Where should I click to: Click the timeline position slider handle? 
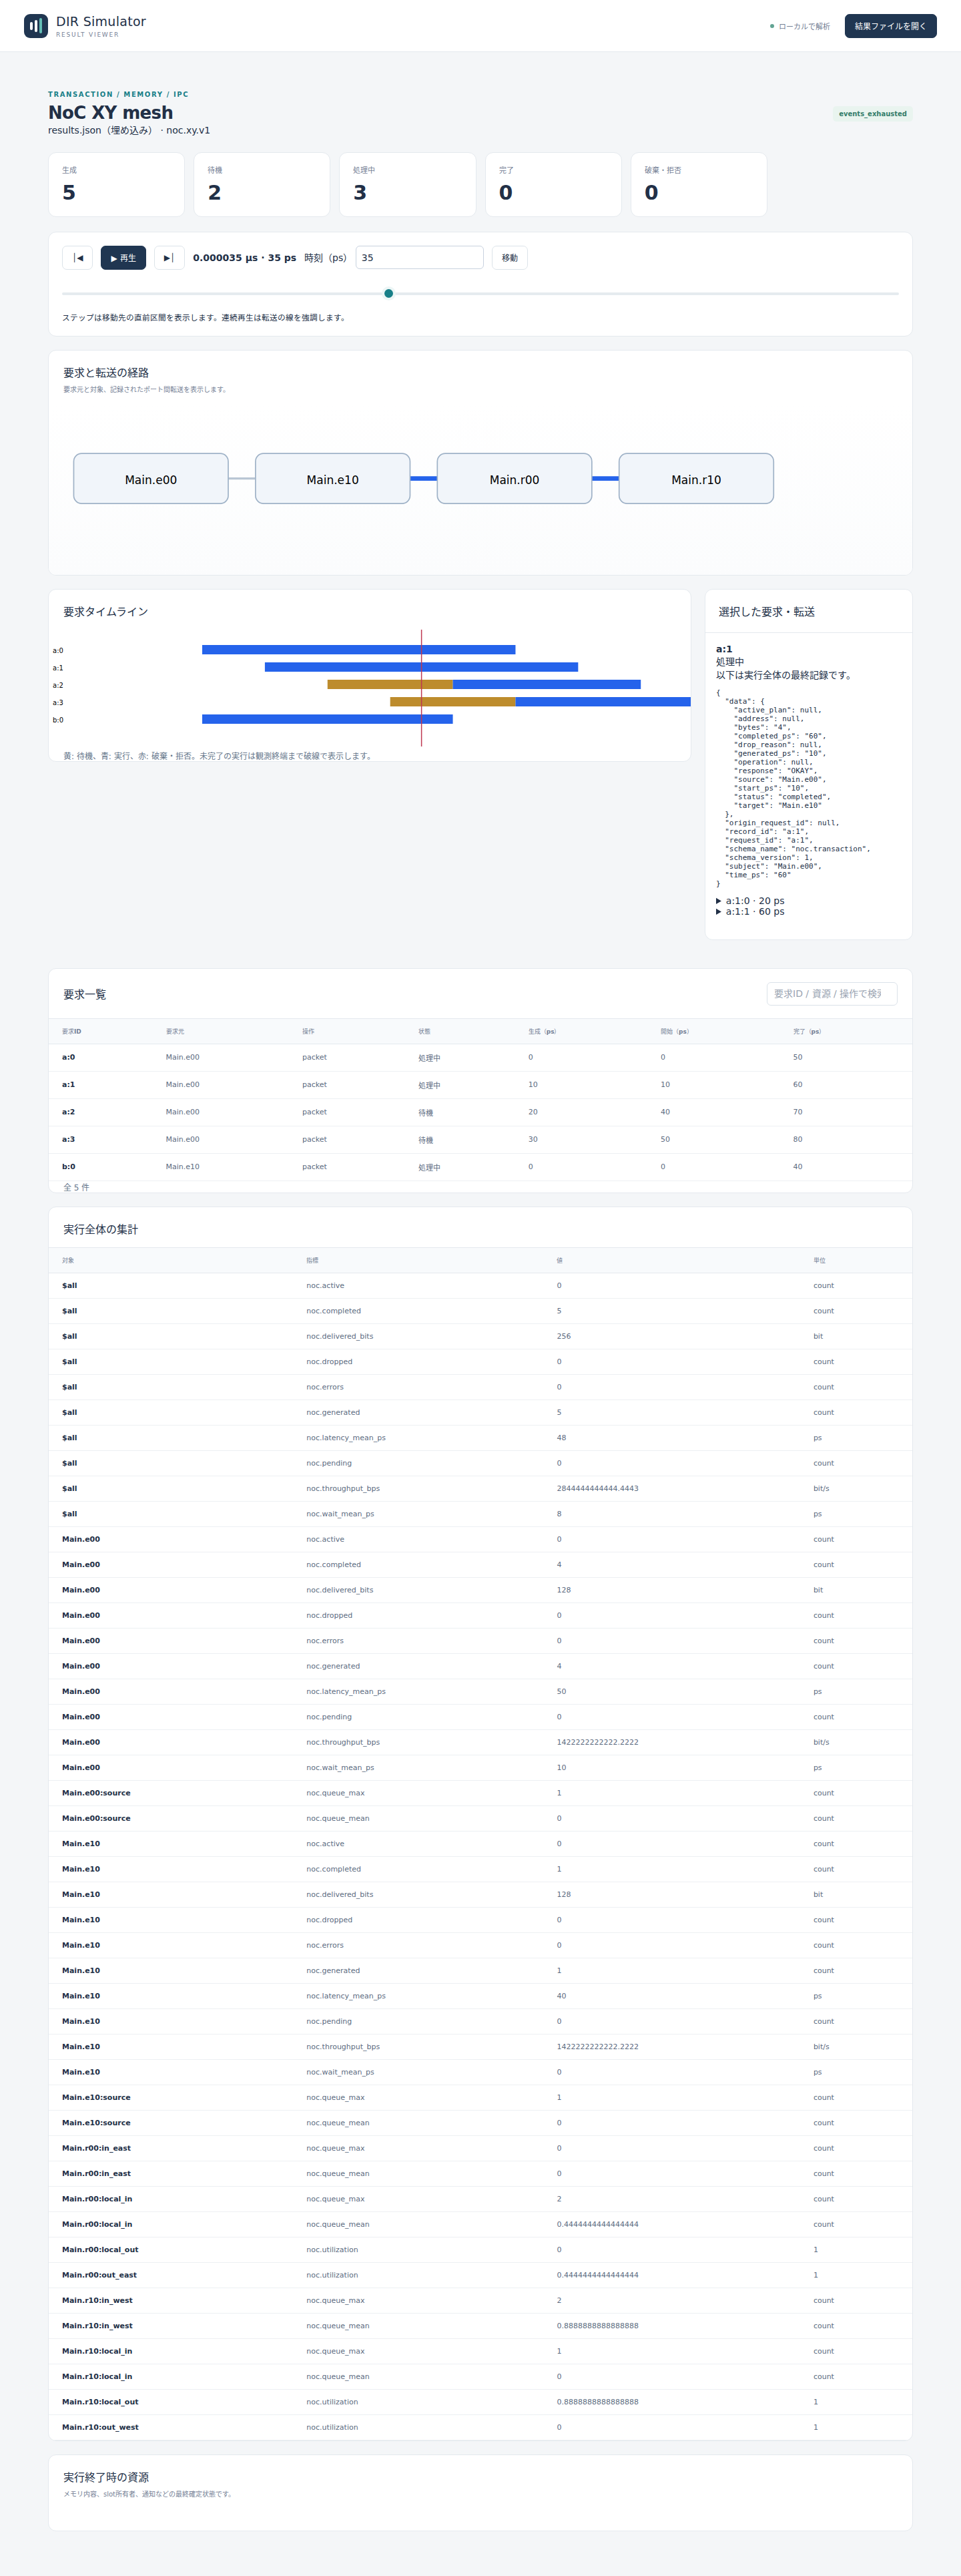388,293
